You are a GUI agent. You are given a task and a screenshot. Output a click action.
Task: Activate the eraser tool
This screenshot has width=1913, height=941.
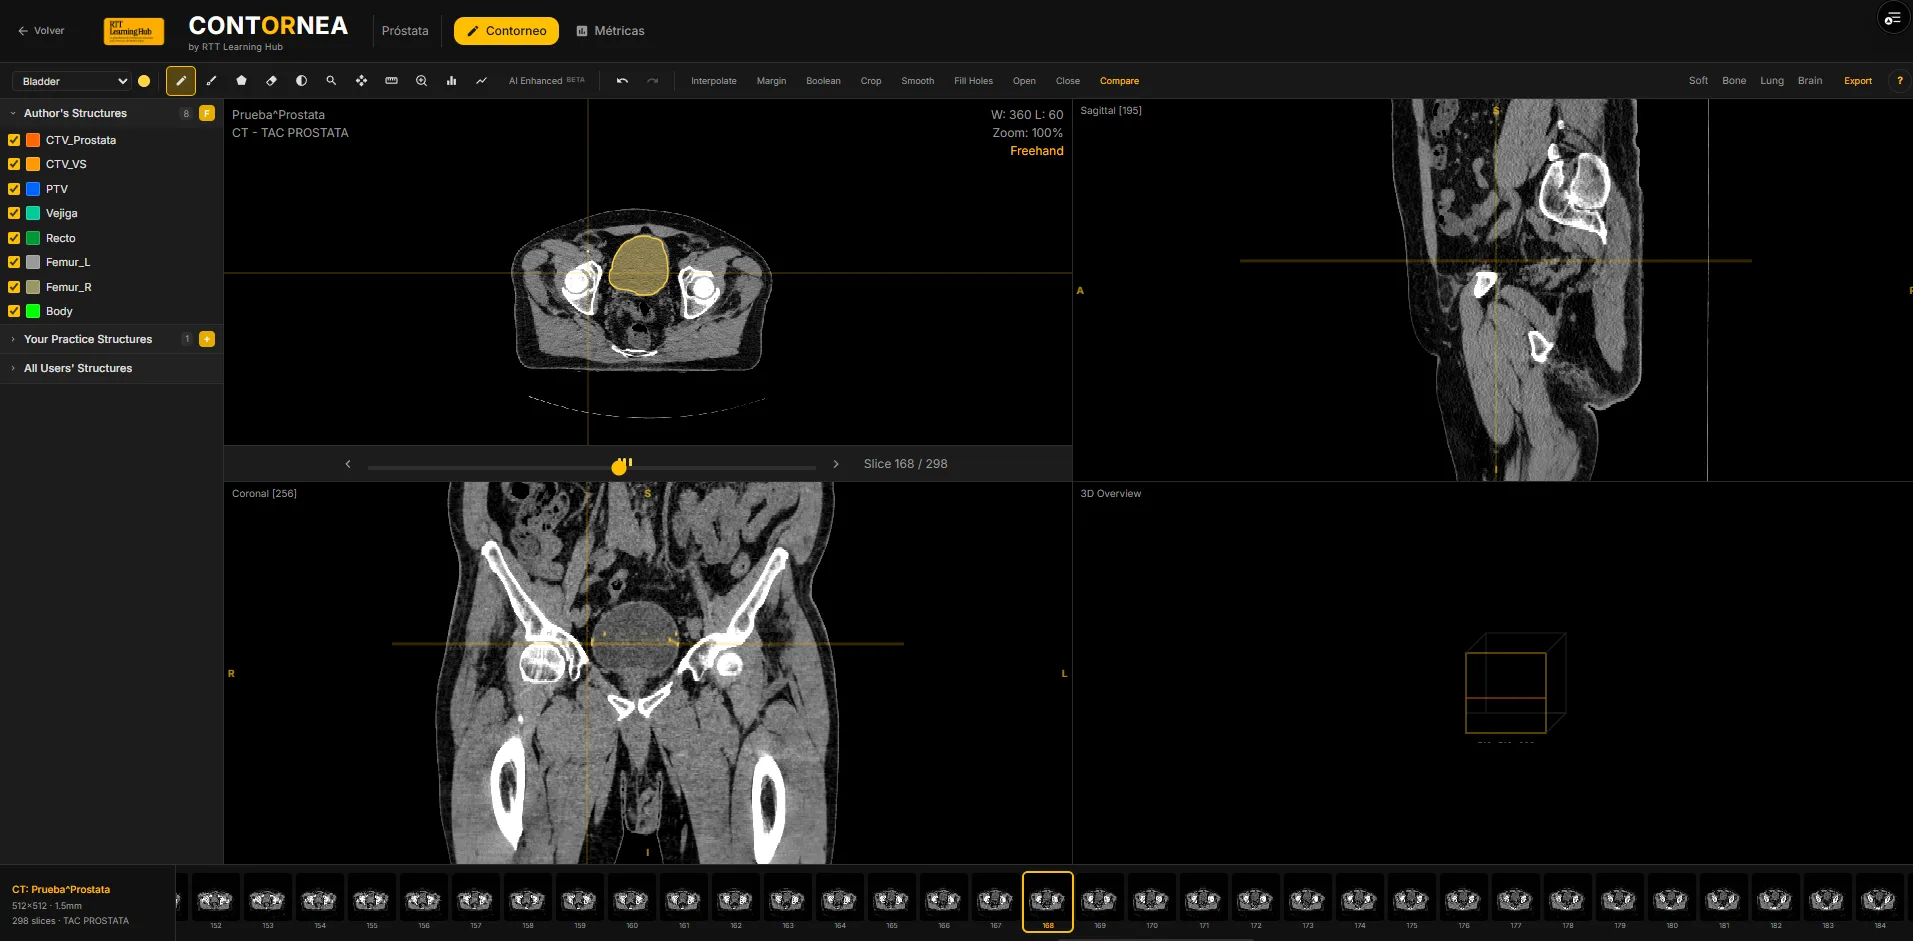[271, 81]
